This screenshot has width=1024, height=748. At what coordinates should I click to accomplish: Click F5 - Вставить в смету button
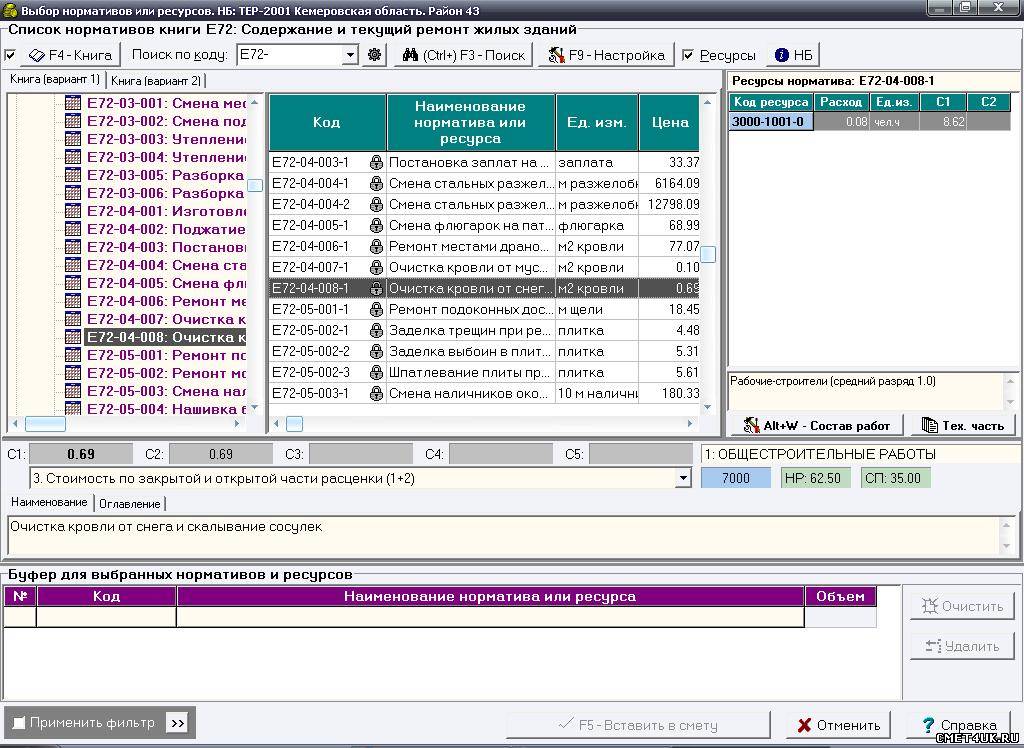[638, 725]
